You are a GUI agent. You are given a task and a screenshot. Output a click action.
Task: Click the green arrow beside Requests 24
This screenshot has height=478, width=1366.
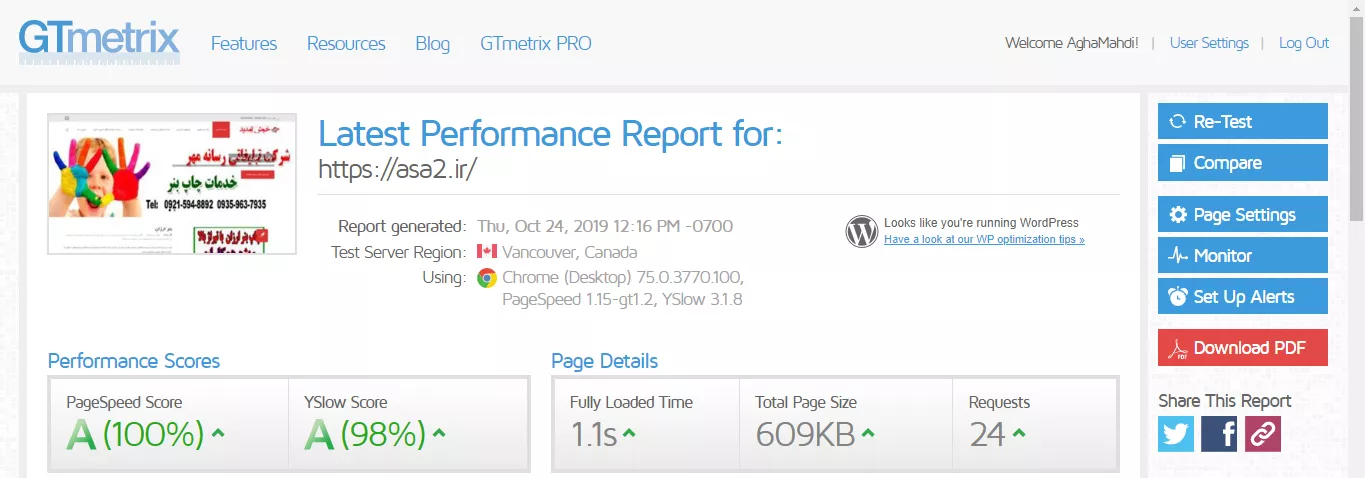pos(1018,433)
